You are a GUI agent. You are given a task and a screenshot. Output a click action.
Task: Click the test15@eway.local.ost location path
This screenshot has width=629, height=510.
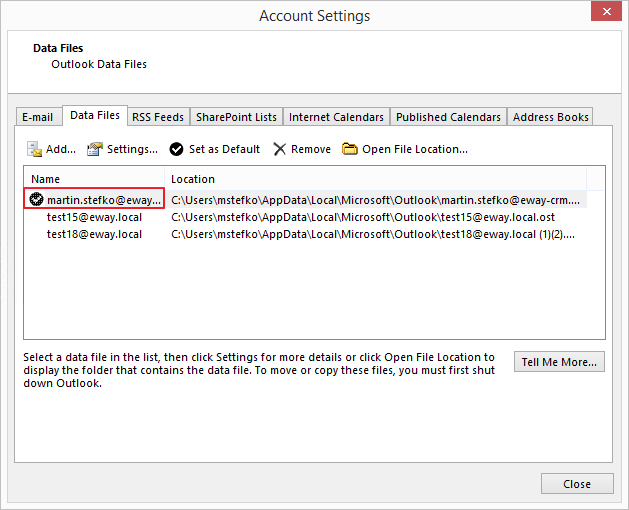363,217
